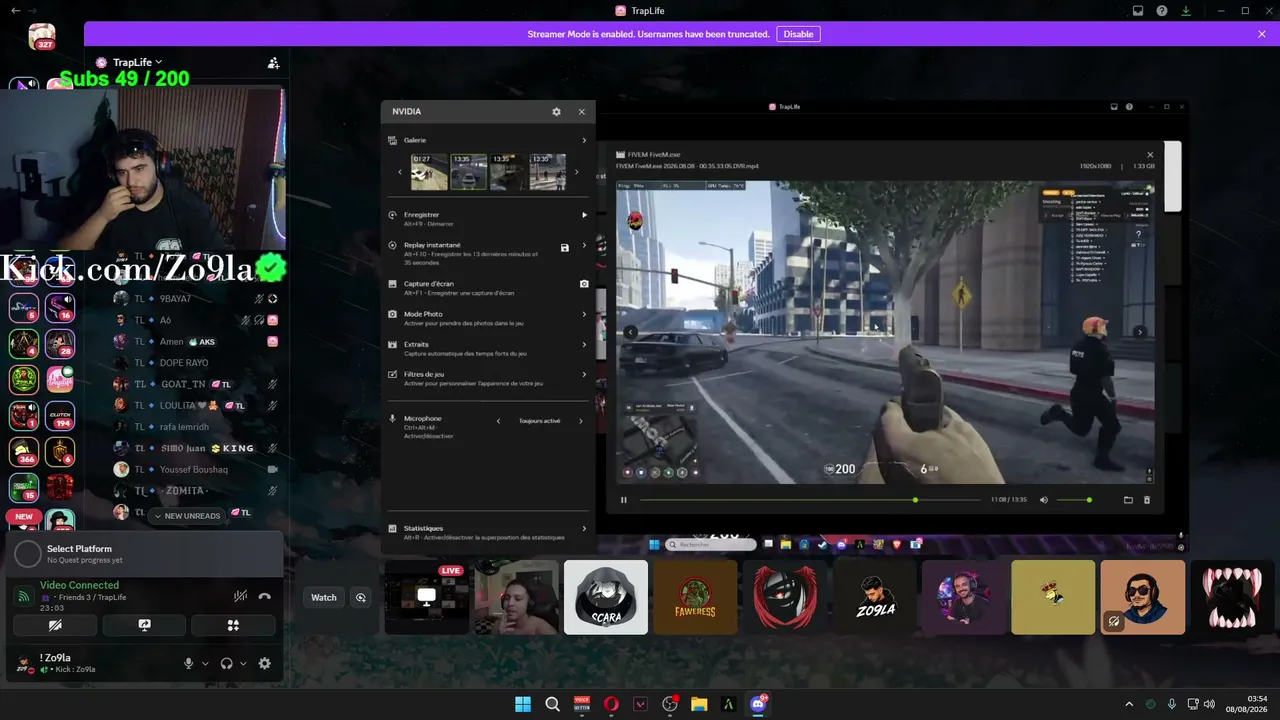Open the LIVE stream preview tile

(427, 597)
